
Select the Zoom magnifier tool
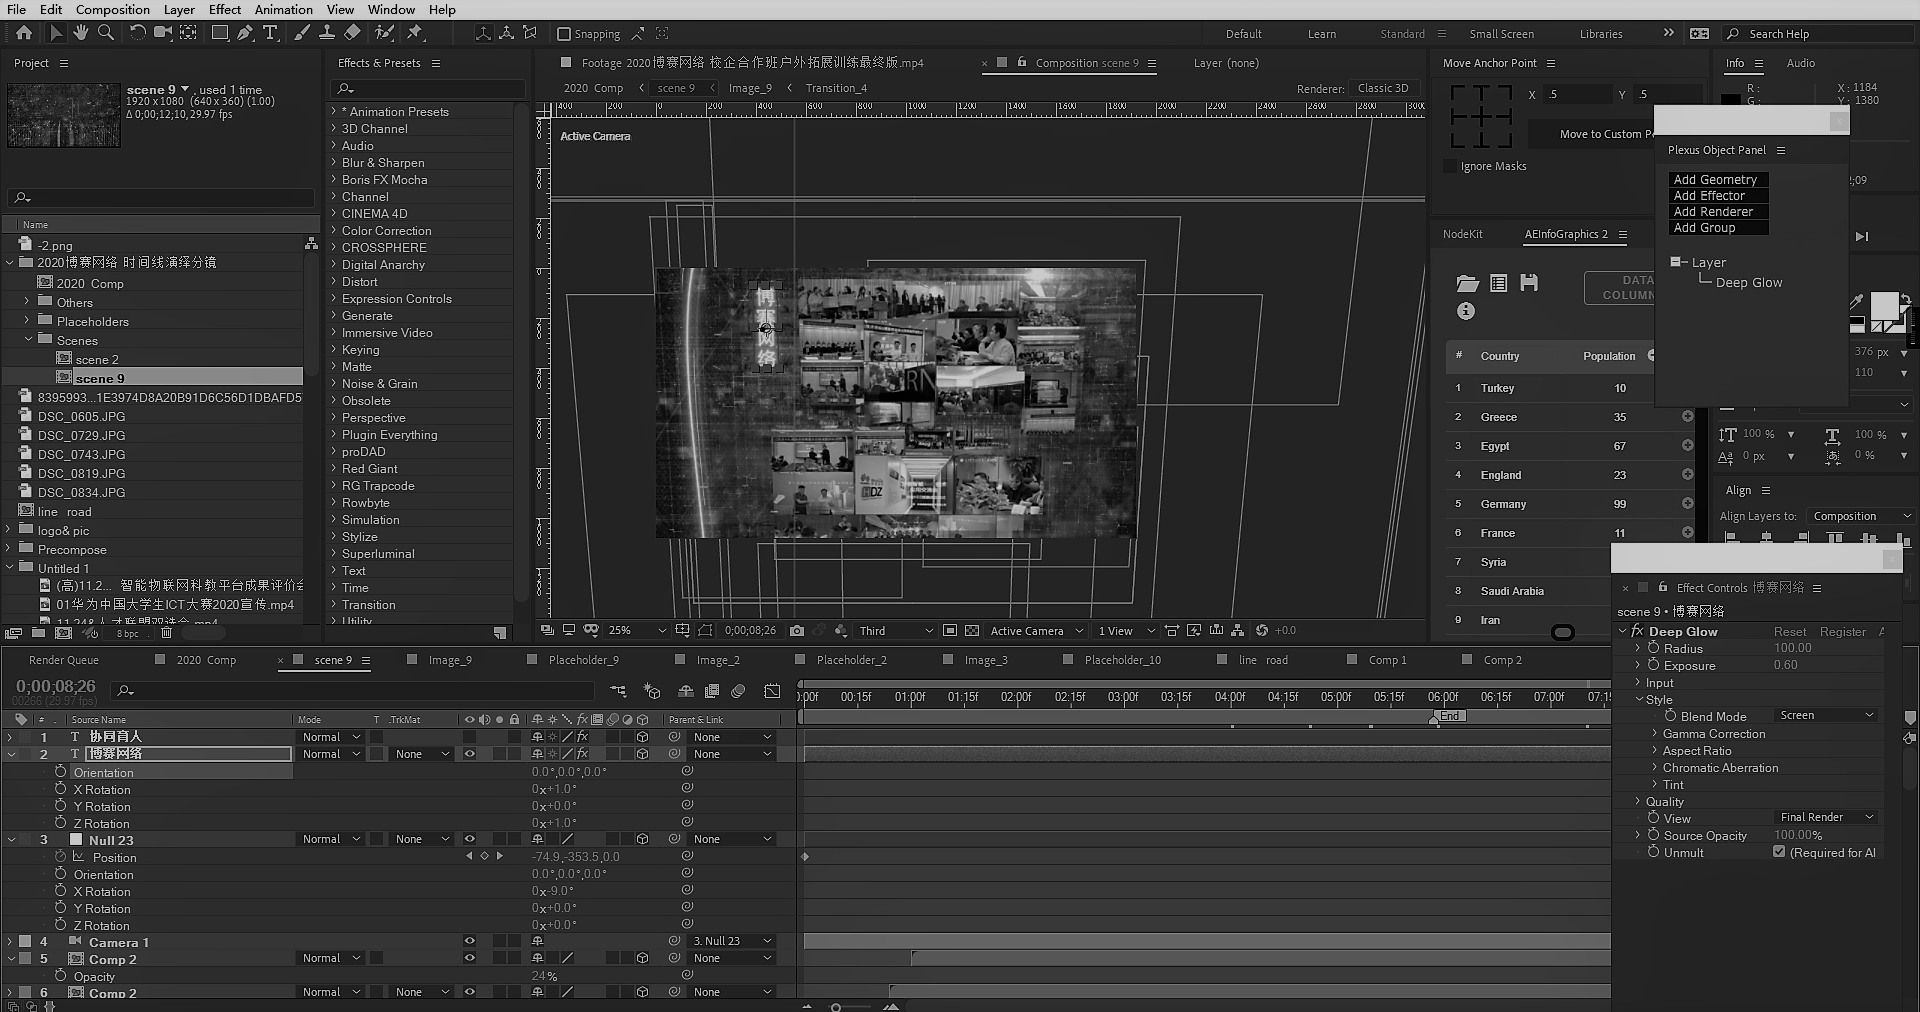(106, 33)
